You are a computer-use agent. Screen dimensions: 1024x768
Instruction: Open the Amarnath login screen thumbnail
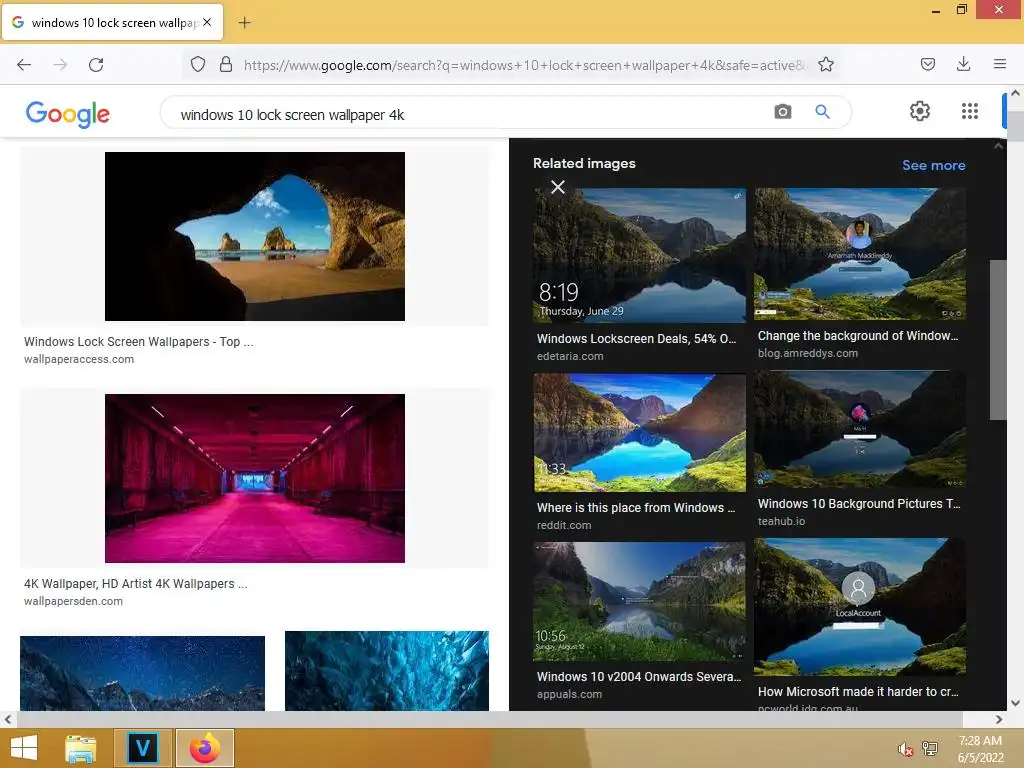pyautogui.click(x=859, y=253)
